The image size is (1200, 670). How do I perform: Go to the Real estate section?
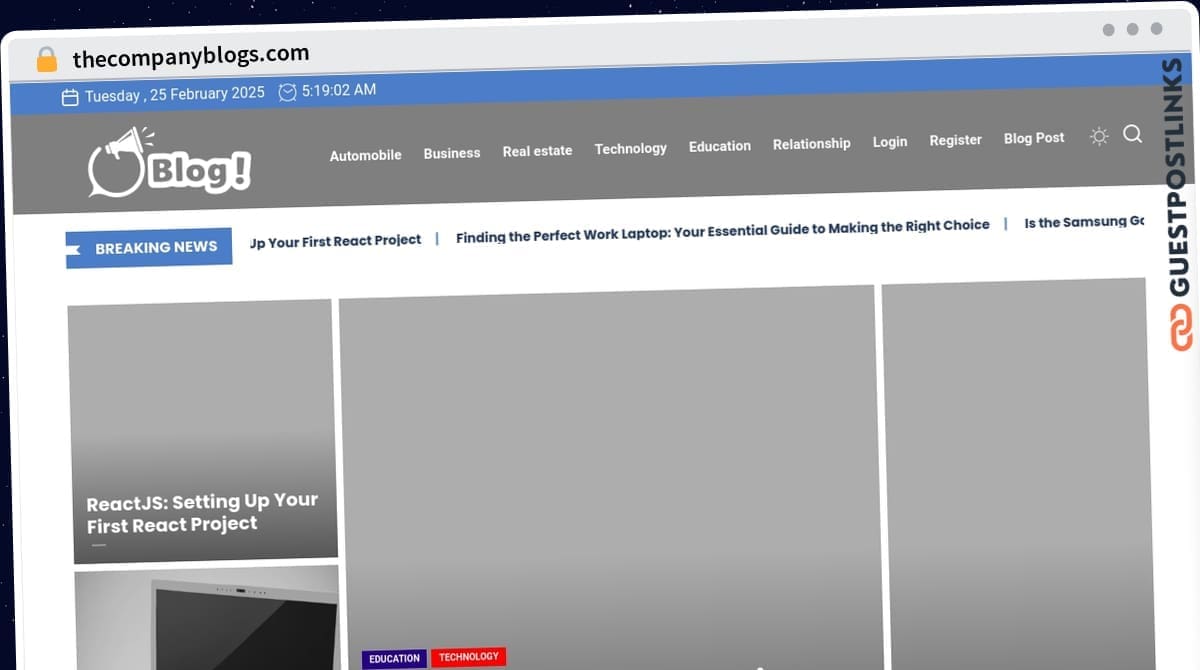pos(537,151)
